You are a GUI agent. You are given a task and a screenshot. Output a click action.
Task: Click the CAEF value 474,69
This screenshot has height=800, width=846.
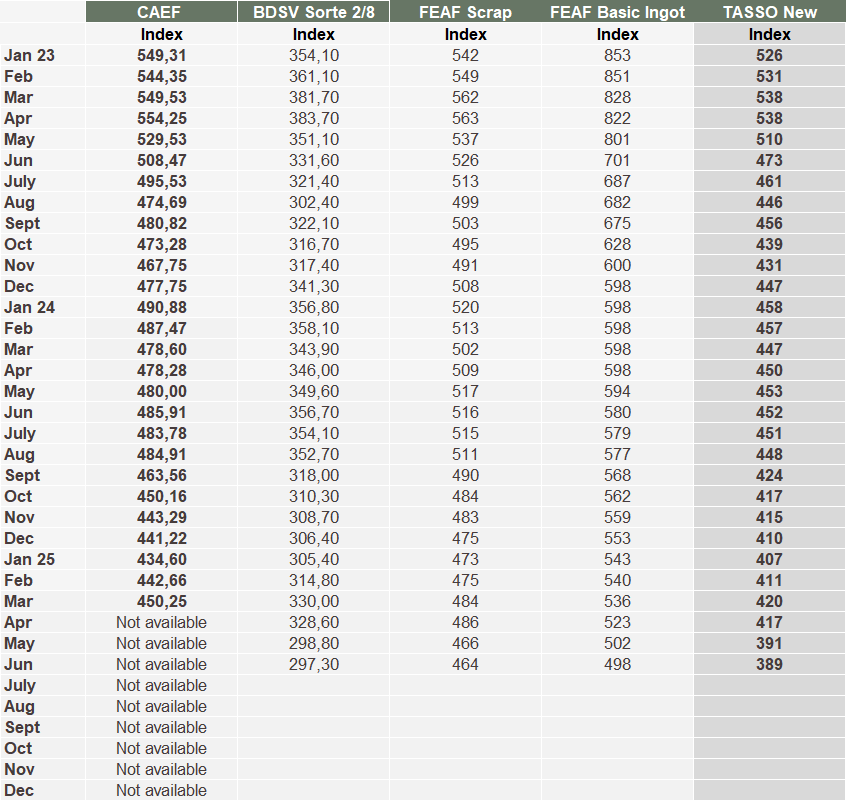(161, 203)
